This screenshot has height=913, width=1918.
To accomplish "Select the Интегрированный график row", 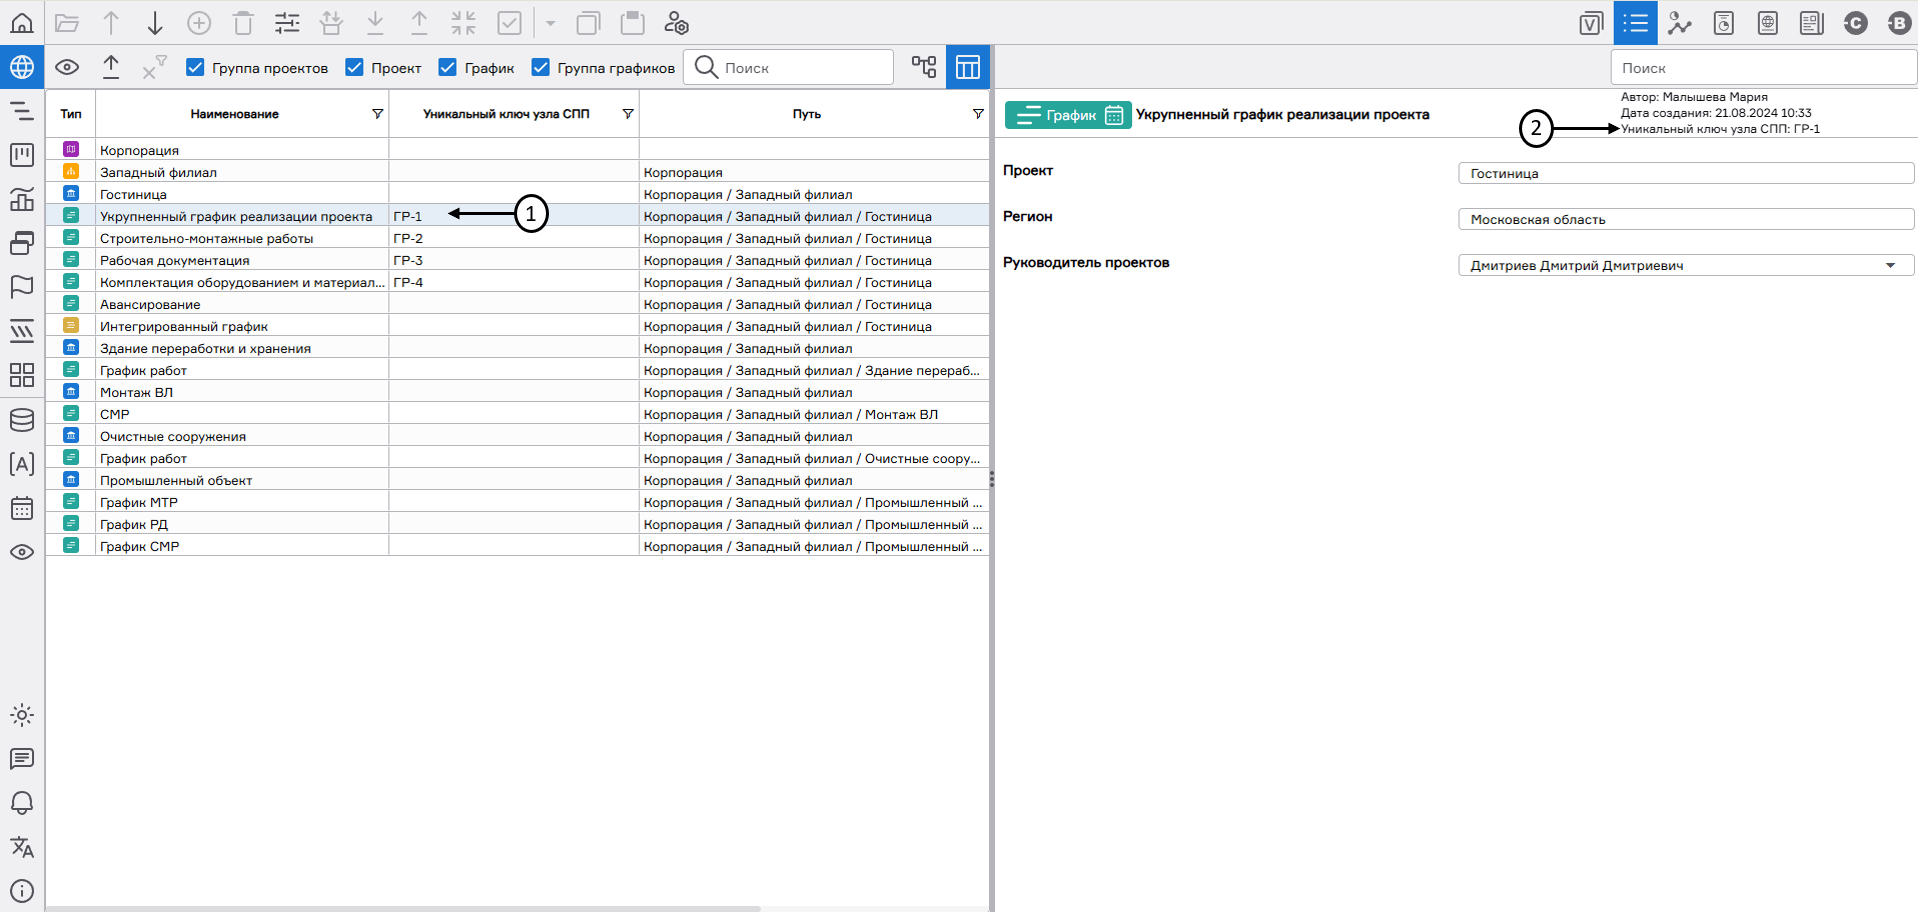I will tap(184, 327).
